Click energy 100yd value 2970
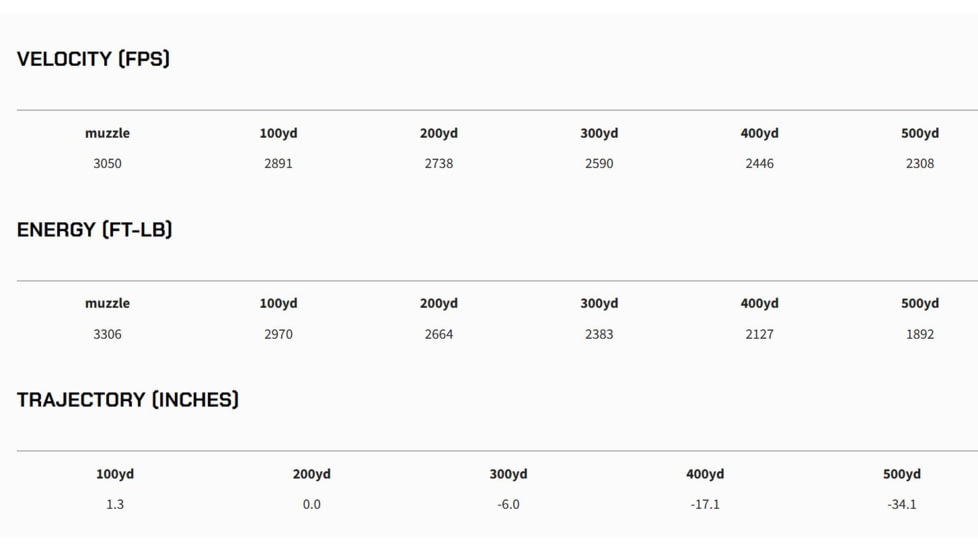Screen dimensions: 978x550 (278, 334)
